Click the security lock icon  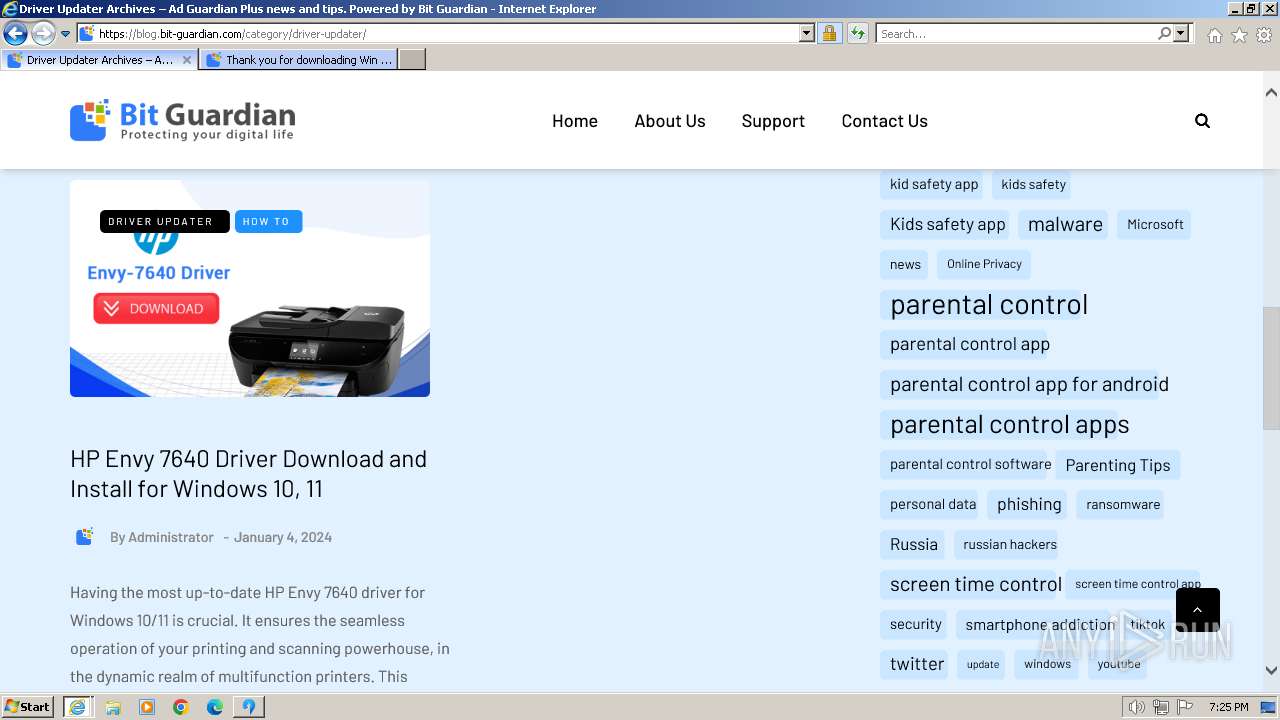pyautogui.click(x=829, y=34)
